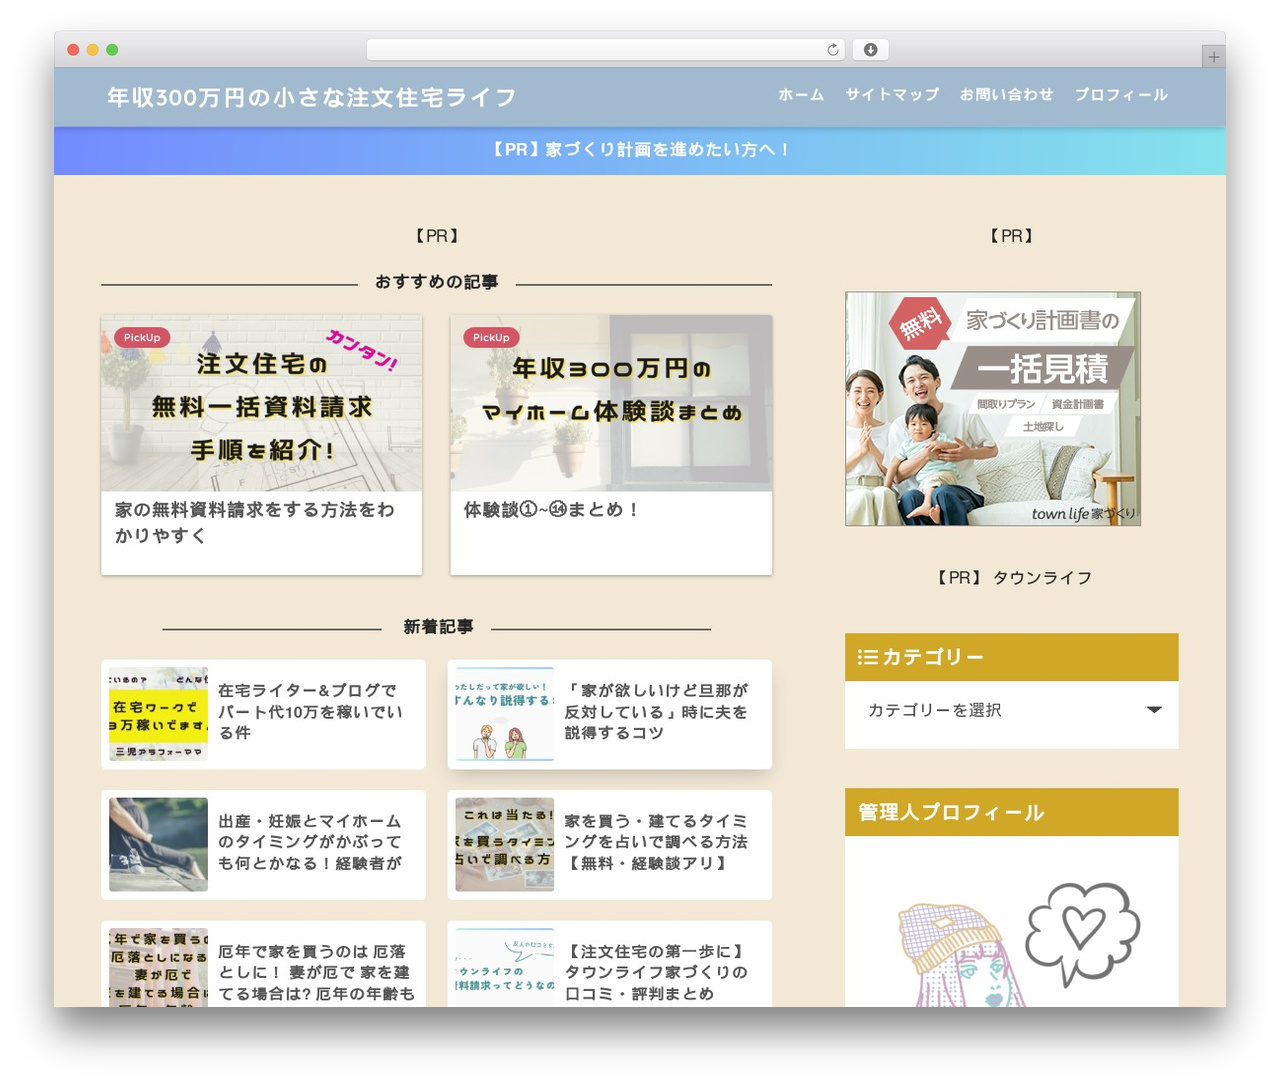The height and width of the screenshot is (1084, 1280).
Task: Click thumbnail of couple illustration article
Action: [x=505, y=714]
